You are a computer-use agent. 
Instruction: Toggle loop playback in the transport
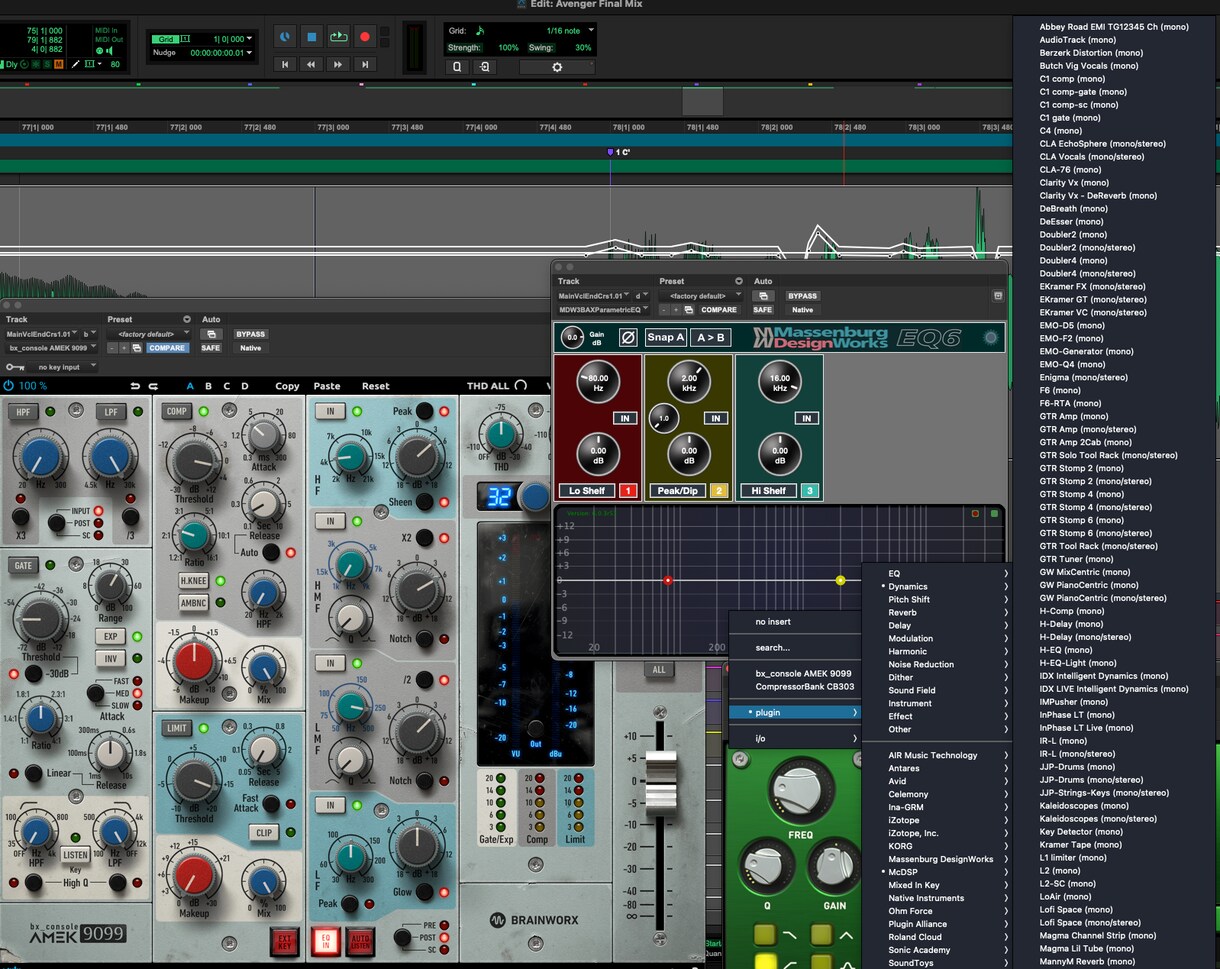[338, 37]
